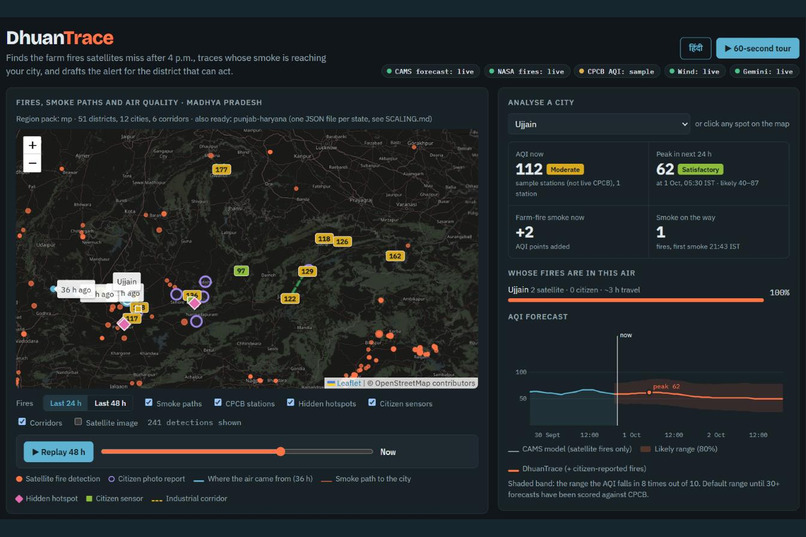Click '241 detections shown' text
806x537 pixels.
pyautogui.click(x=194, y=422)
